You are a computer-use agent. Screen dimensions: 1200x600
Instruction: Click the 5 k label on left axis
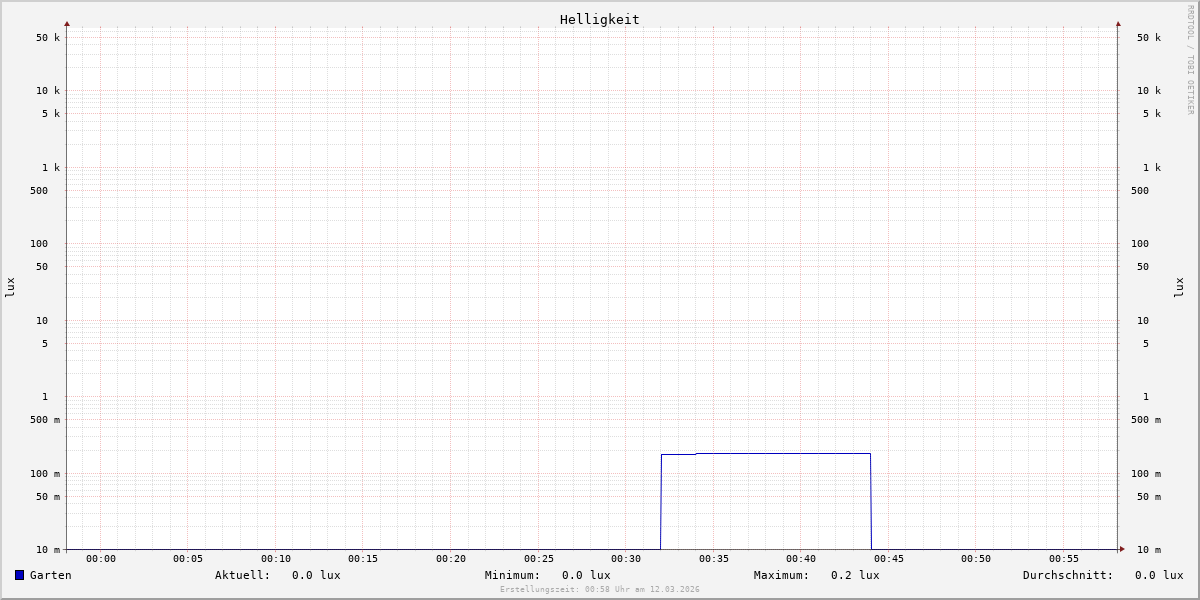tap(51, 114)
